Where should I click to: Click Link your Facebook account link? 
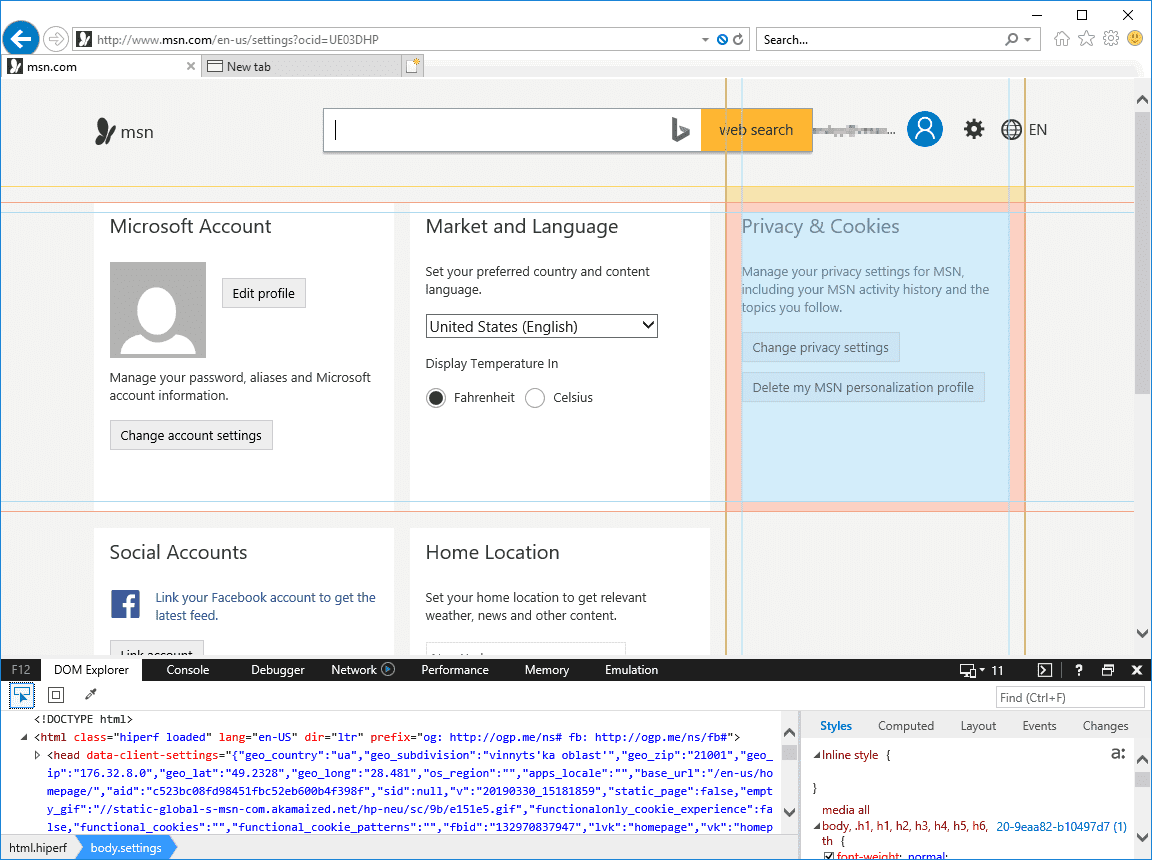[265, 607]
